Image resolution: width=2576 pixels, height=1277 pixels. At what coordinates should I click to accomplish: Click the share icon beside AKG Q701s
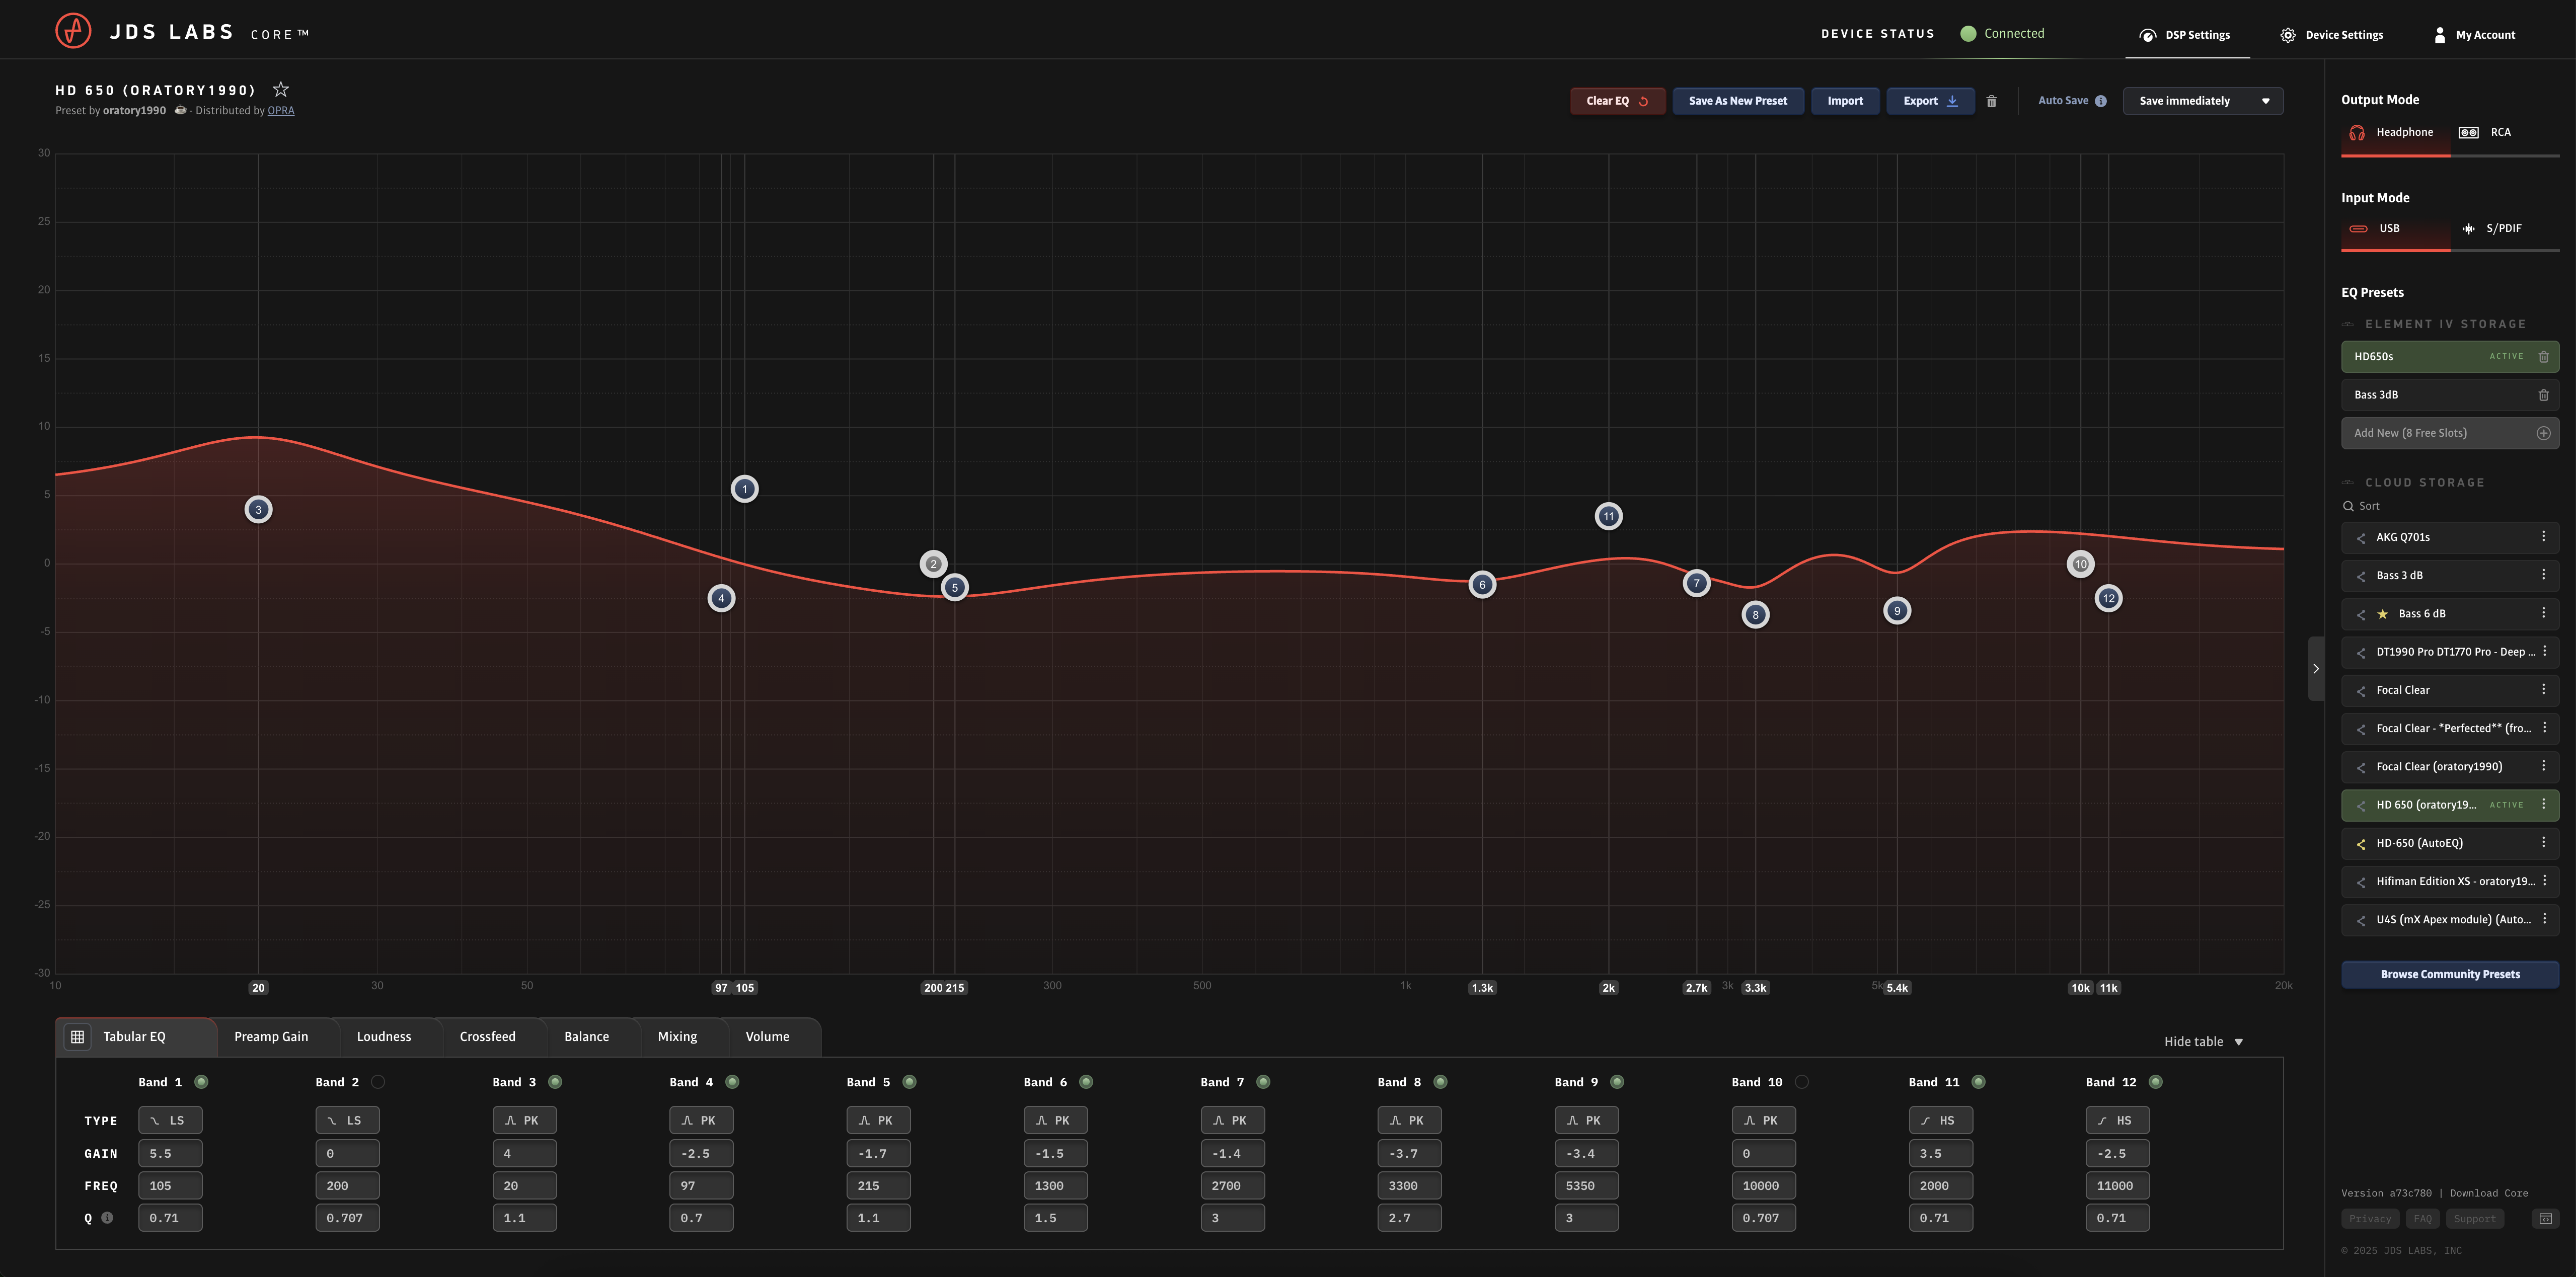click(x=2361, y=538)
